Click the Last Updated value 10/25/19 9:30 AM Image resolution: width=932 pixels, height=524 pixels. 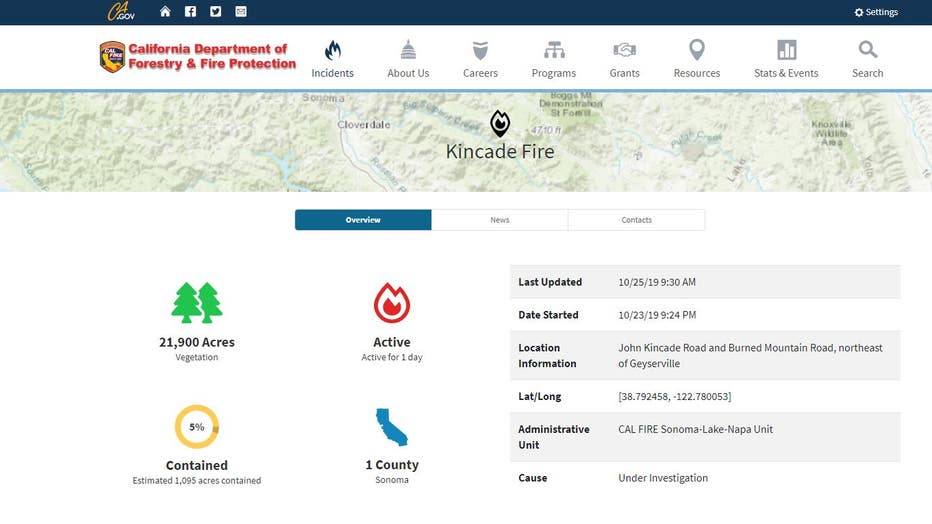pos(657,282)
